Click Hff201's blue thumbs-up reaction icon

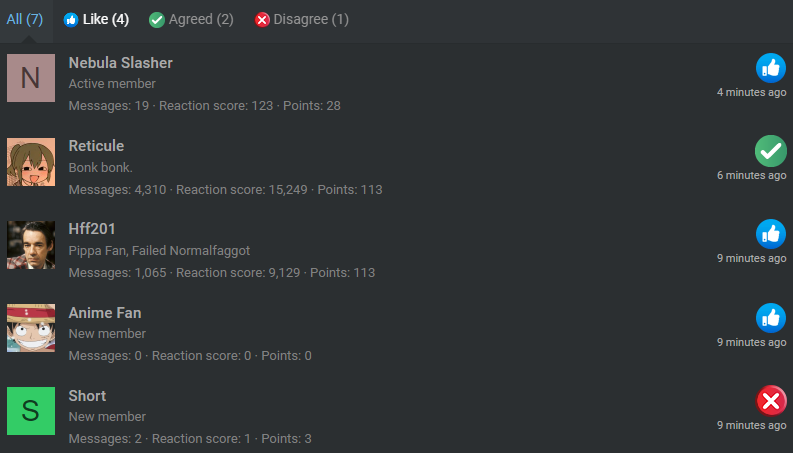pyautogui.click(x=771, y=234)
